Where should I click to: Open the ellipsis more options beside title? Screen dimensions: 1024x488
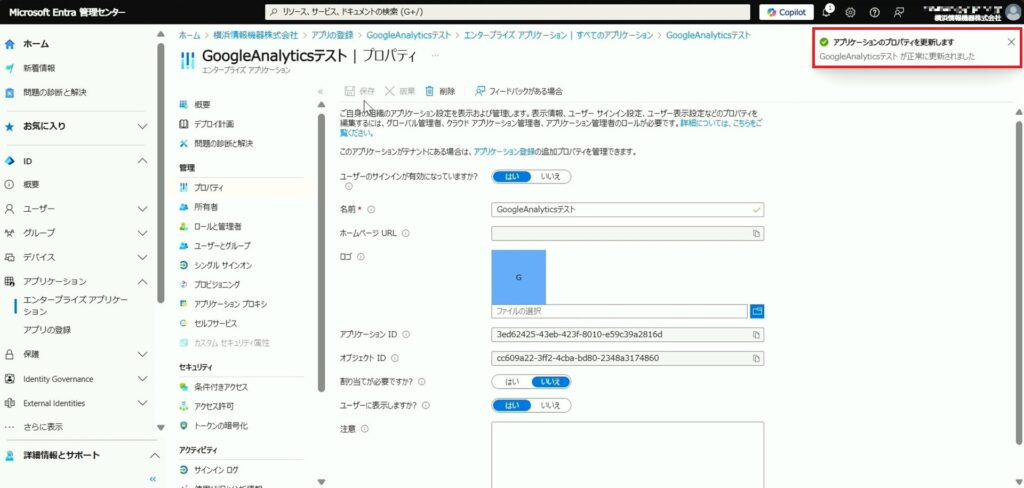[435, 56]
